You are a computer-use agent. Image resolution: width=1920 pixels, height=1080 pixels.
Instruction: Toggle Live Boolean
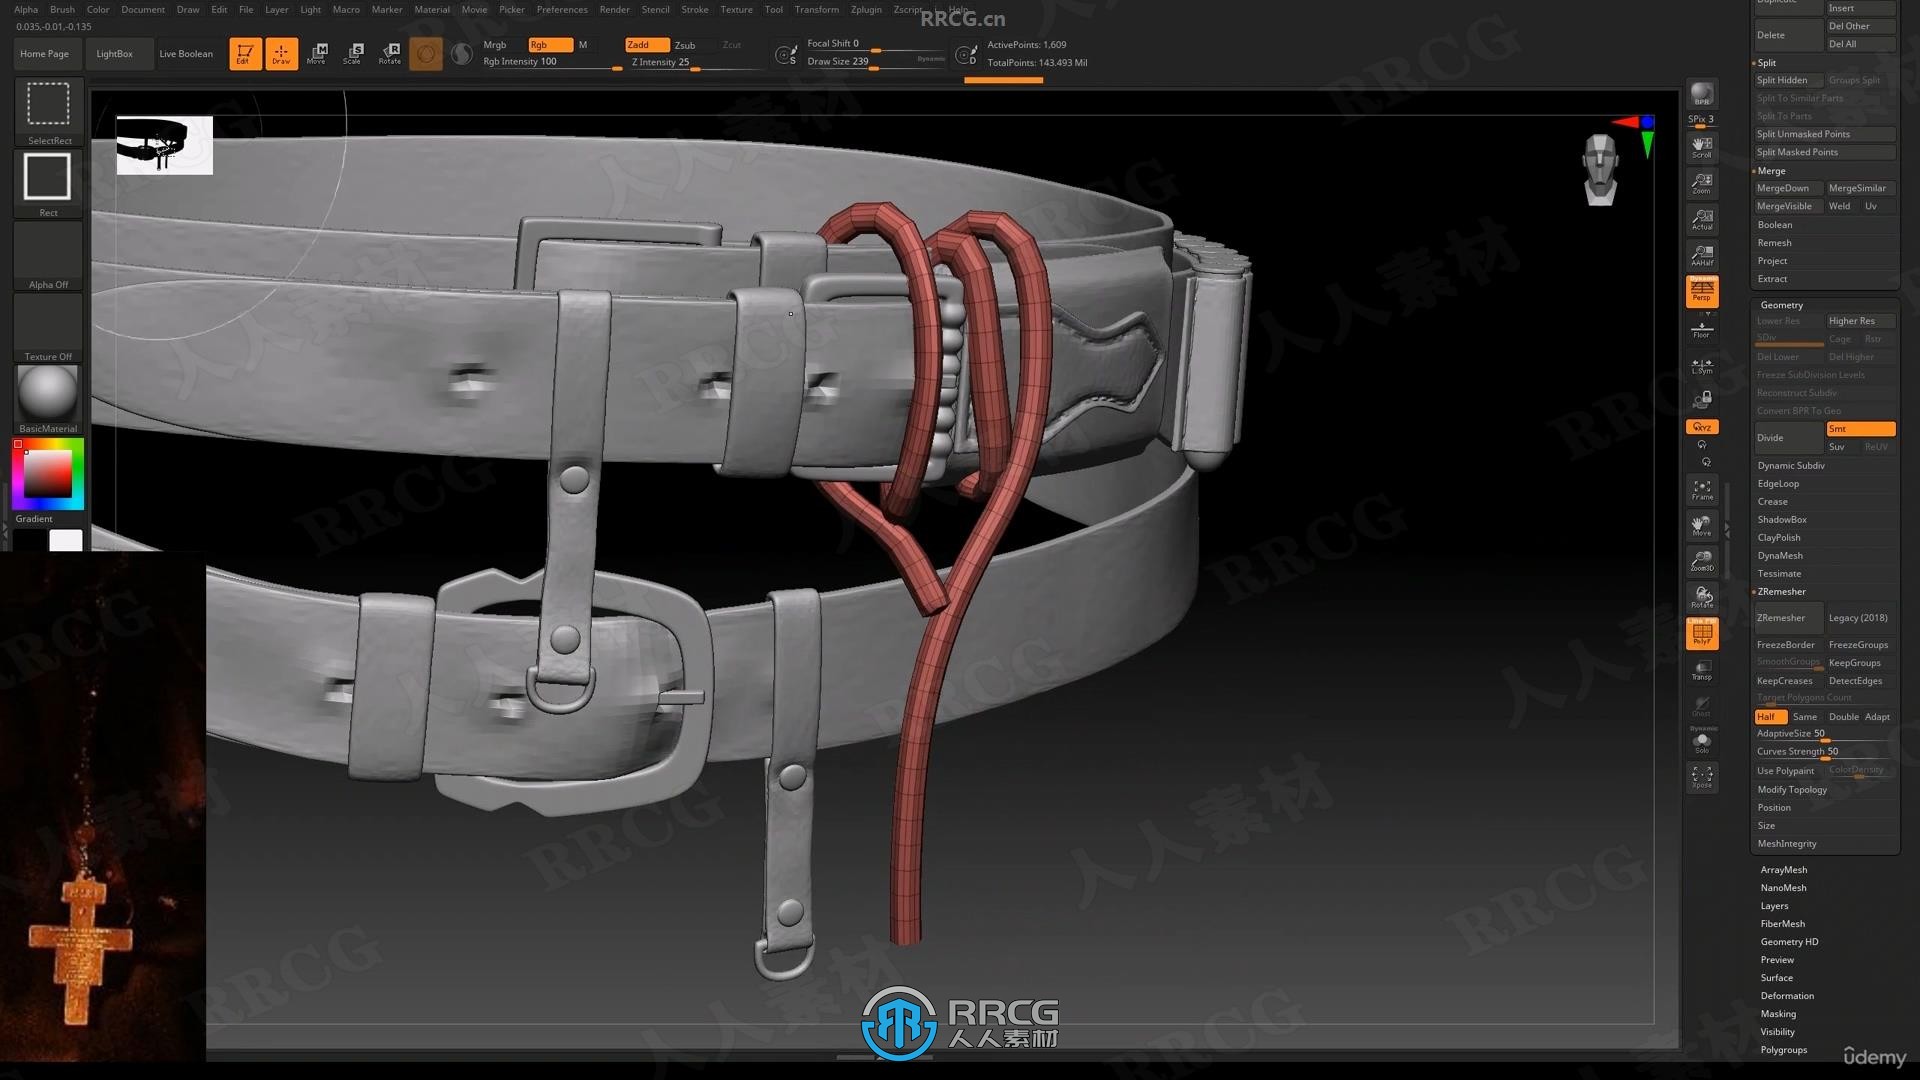pos(186,53)
